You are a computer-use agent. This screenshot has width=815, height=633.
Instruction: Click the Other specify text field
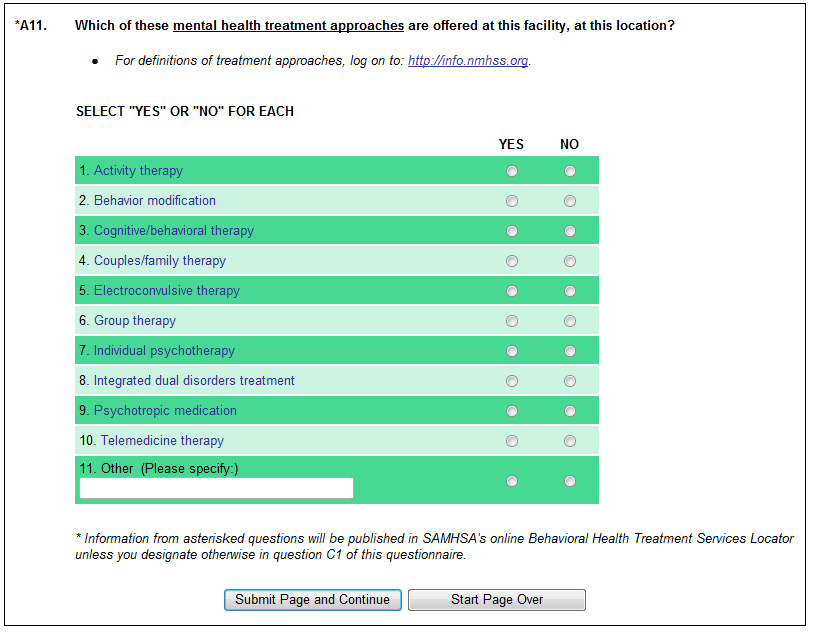tap(216, 488)
